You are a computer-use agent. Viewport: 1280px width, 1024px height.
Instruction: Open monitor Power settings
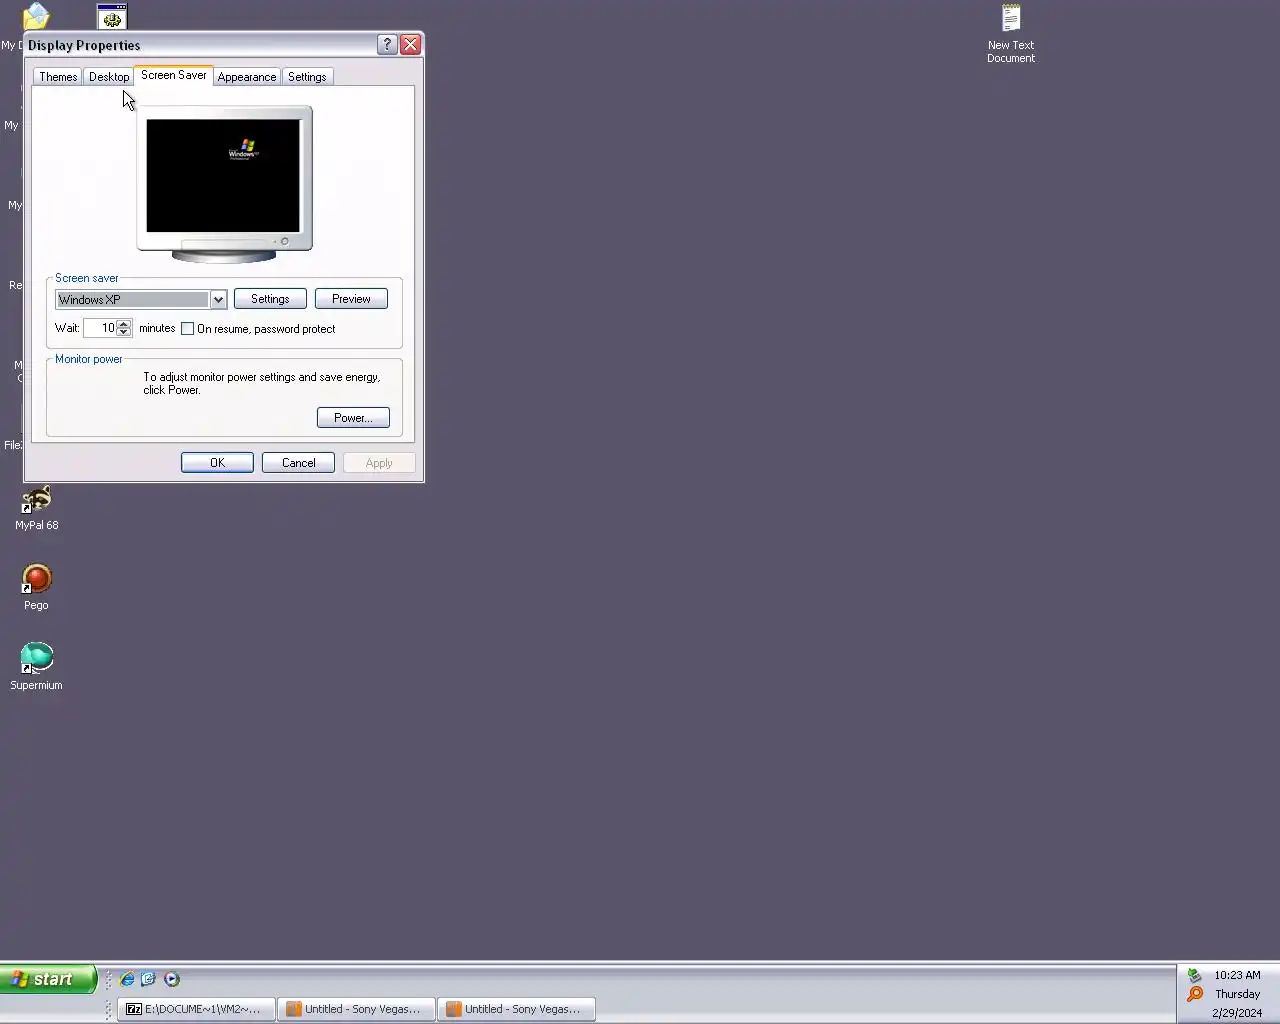[353, 418]
